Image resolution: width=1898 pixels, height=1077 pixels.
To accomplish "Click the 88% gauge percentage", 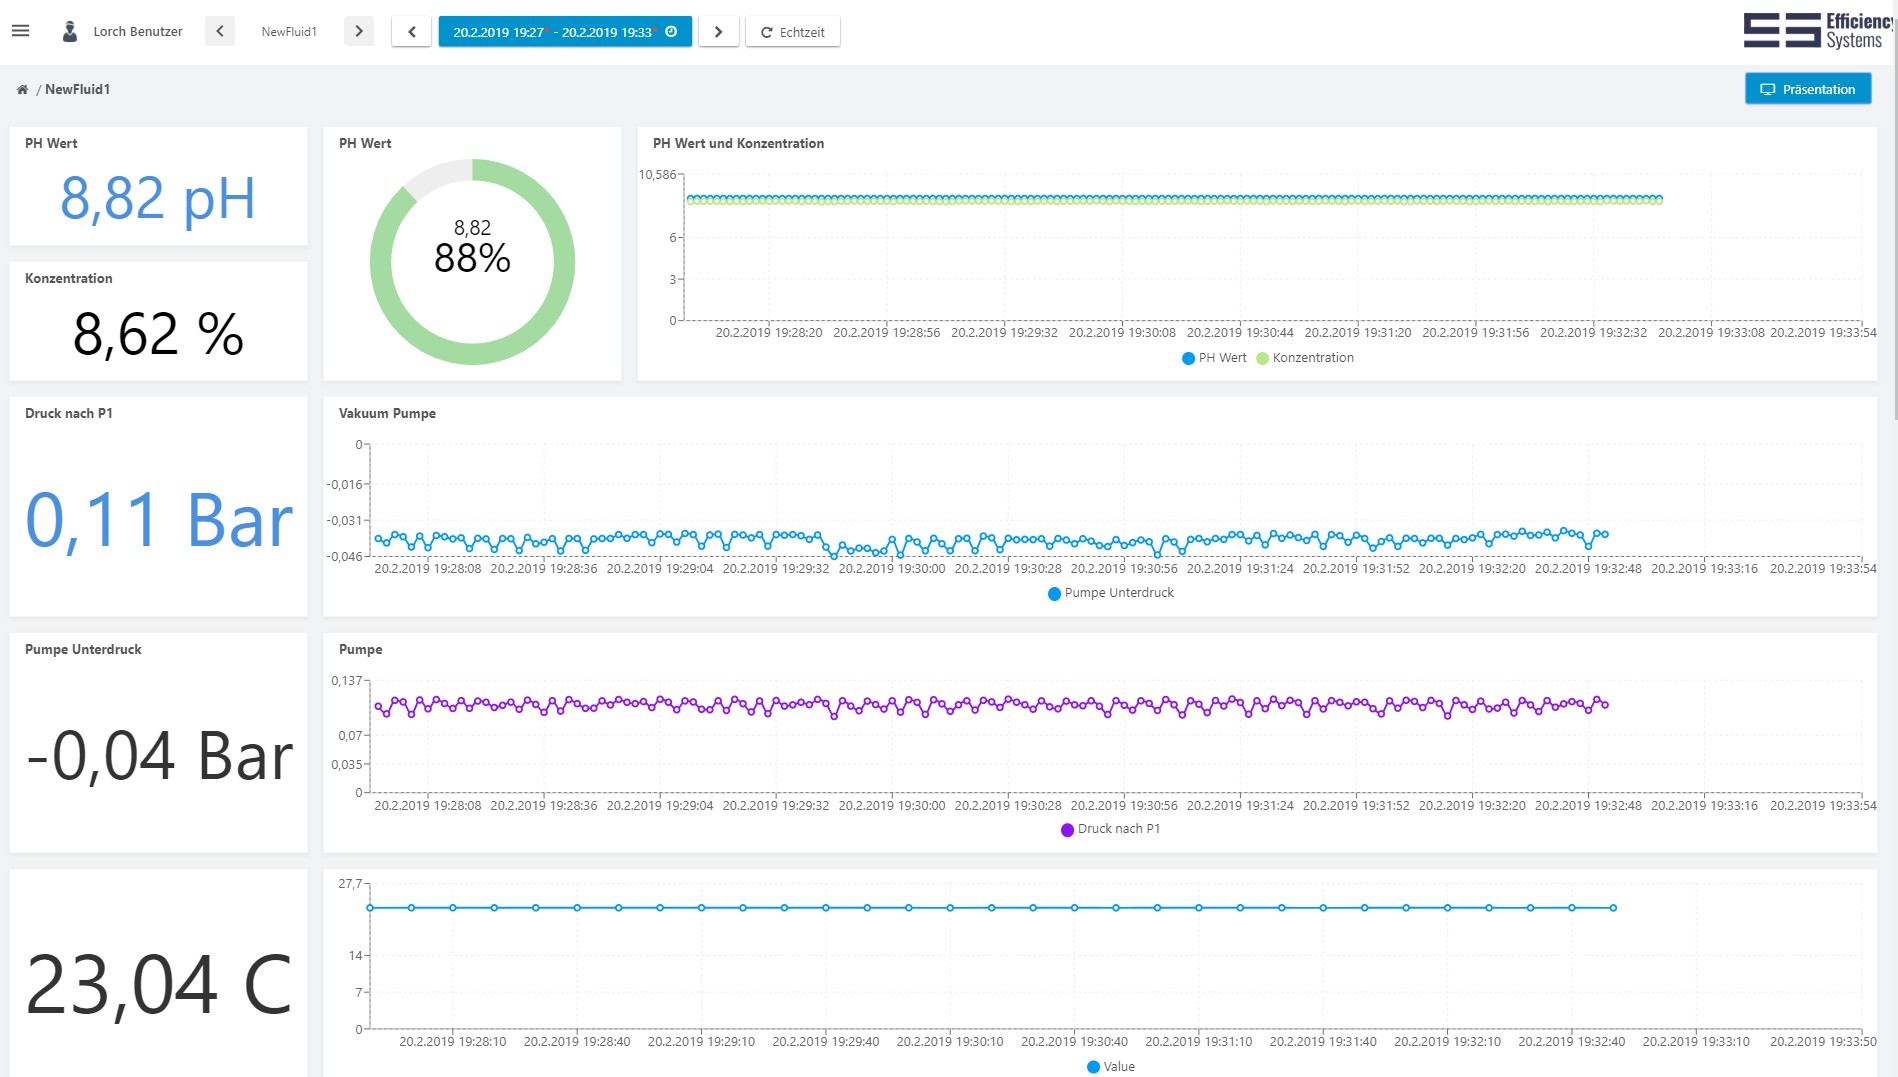I will click(472, 258).
